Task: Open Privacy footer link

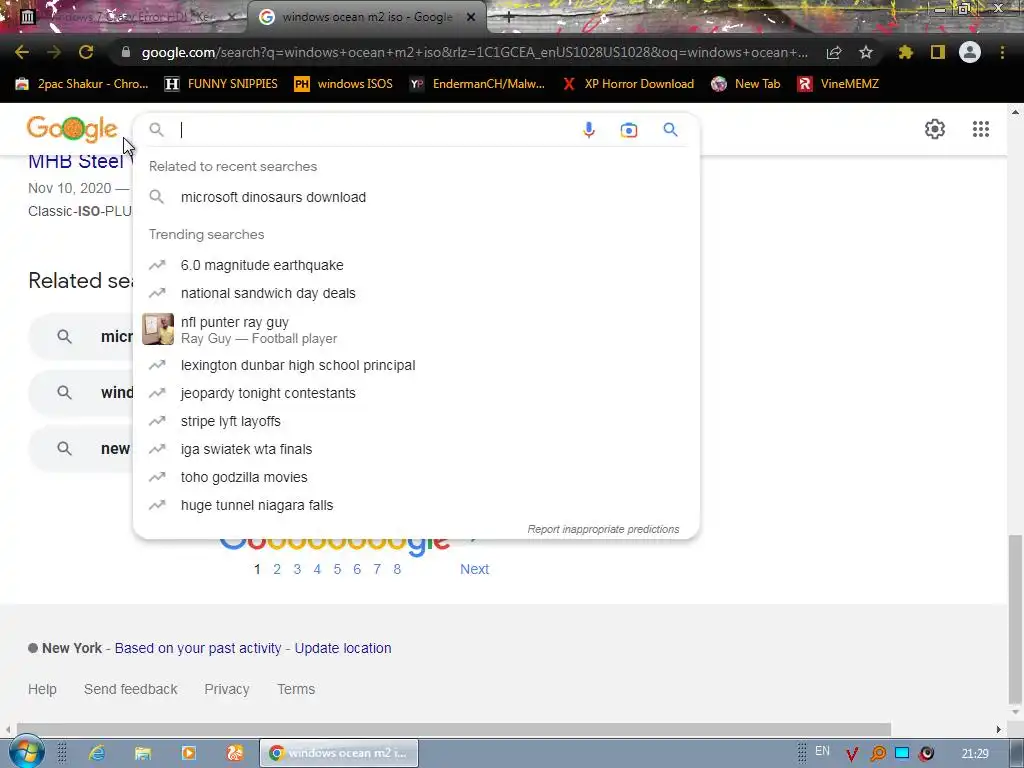Action: [227, 689]
